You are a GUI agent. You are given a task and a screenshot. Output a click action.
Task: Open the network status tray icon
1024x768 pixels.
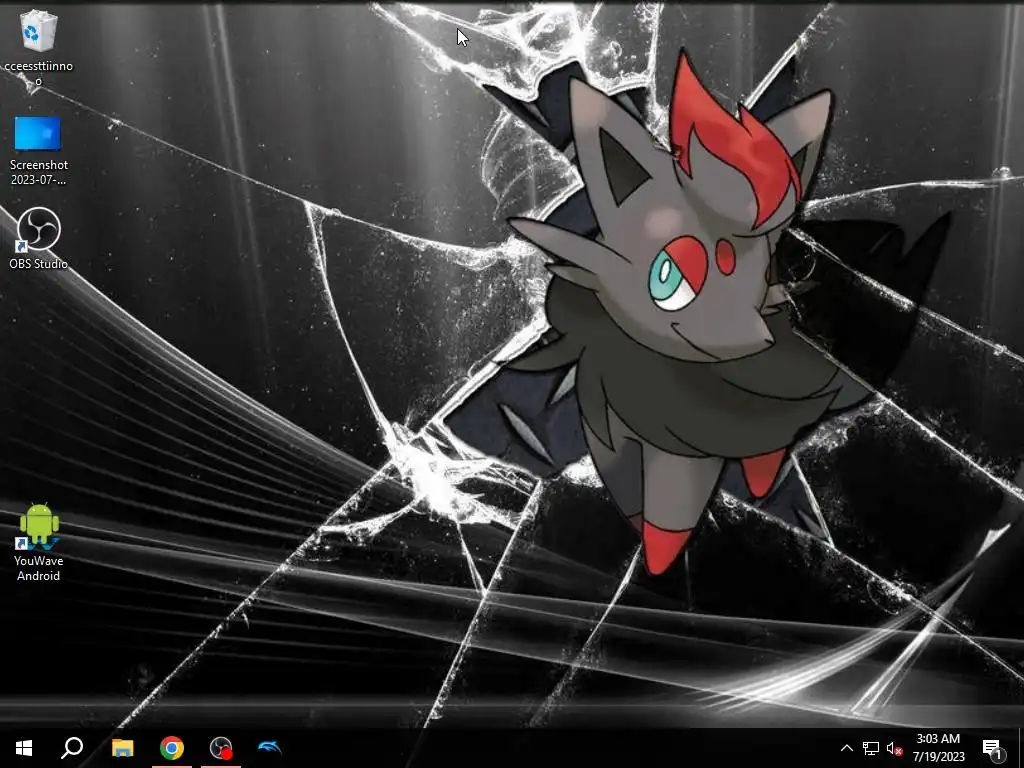871,748
